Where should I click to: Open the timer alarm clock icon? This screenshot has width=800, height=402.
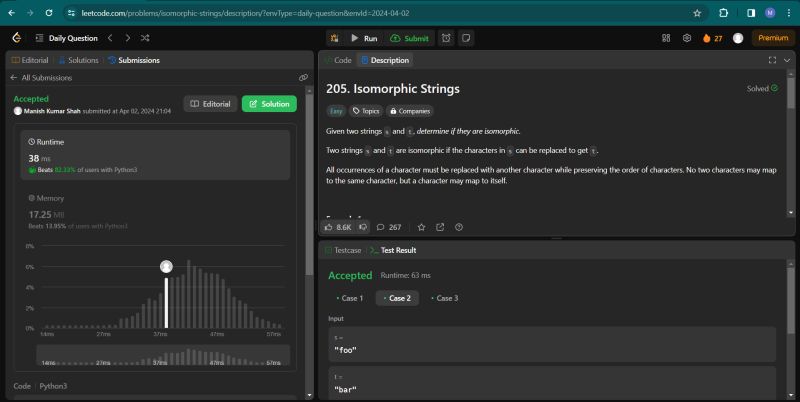[x=446, y=38]
